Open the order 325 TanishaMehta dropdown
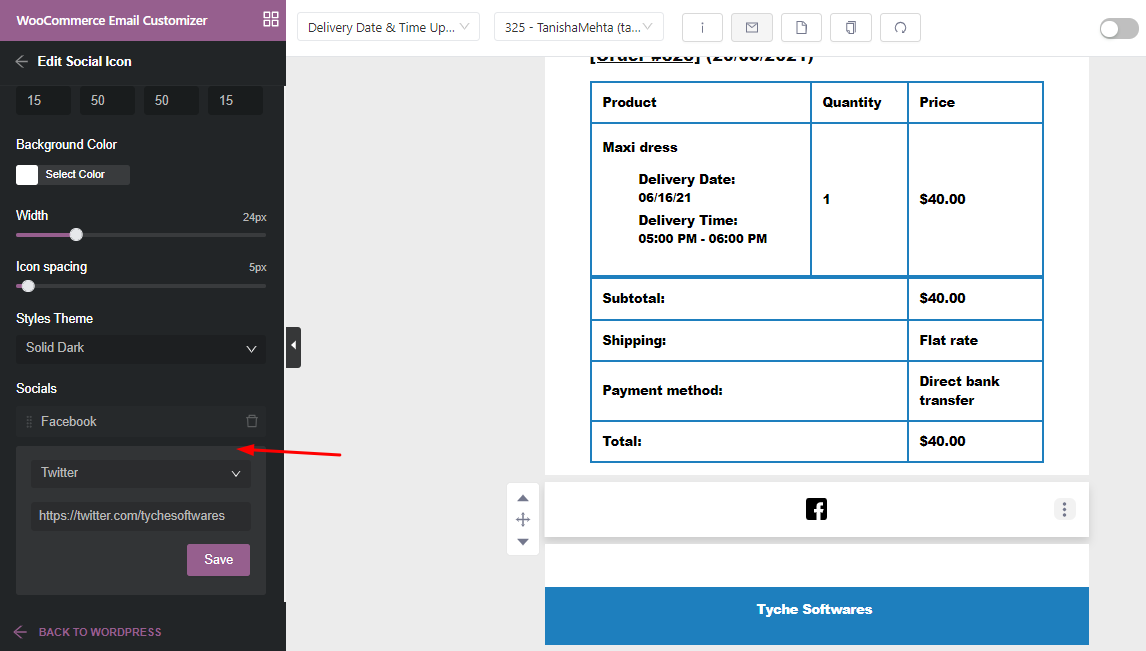1146x651 pixels. (x=578, y=28)
